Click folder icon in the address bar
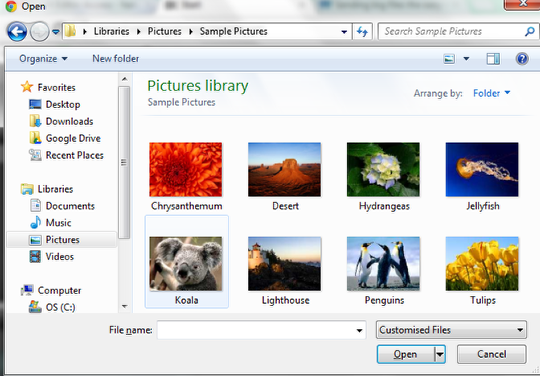540x376 pixels. pyautogui.click(x=70, y=31)
